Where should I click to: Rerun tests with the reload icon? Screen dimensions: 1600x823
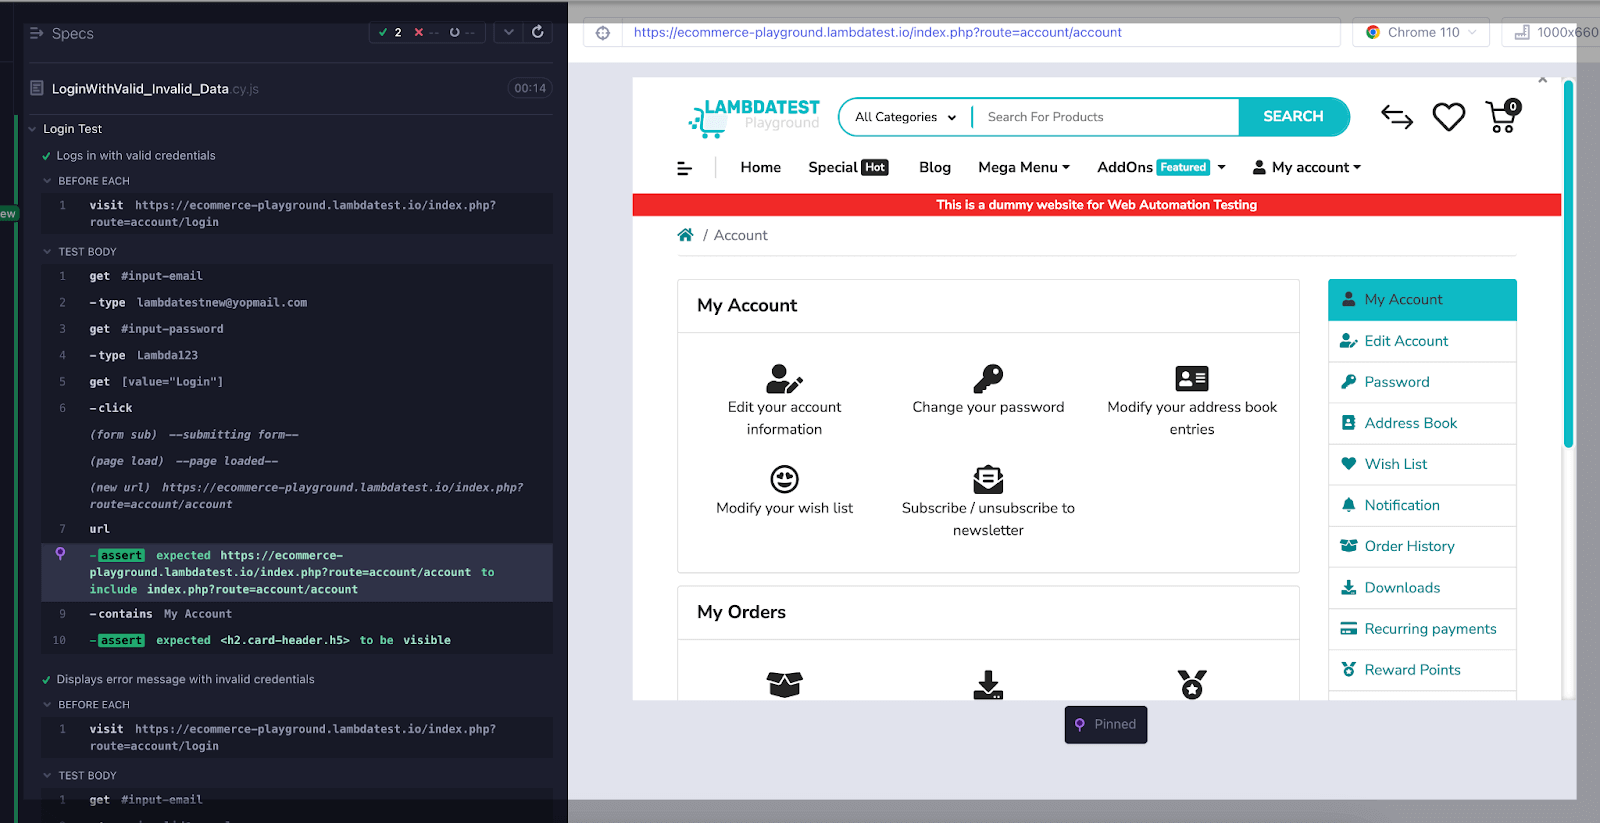538,32
